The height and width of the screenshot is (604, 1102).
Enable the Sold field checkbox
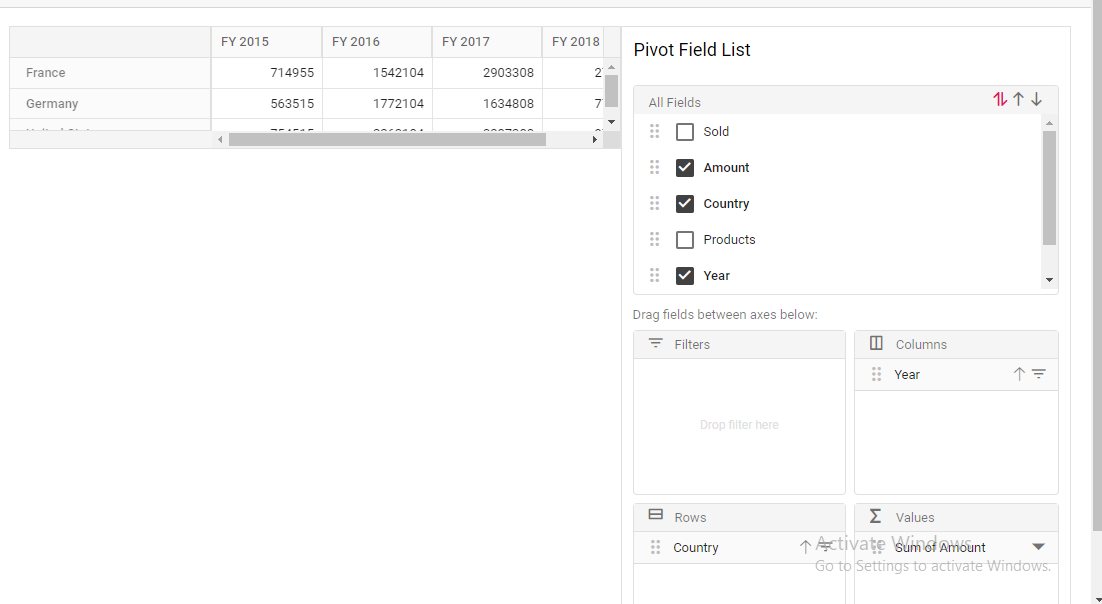pos(685,131)
